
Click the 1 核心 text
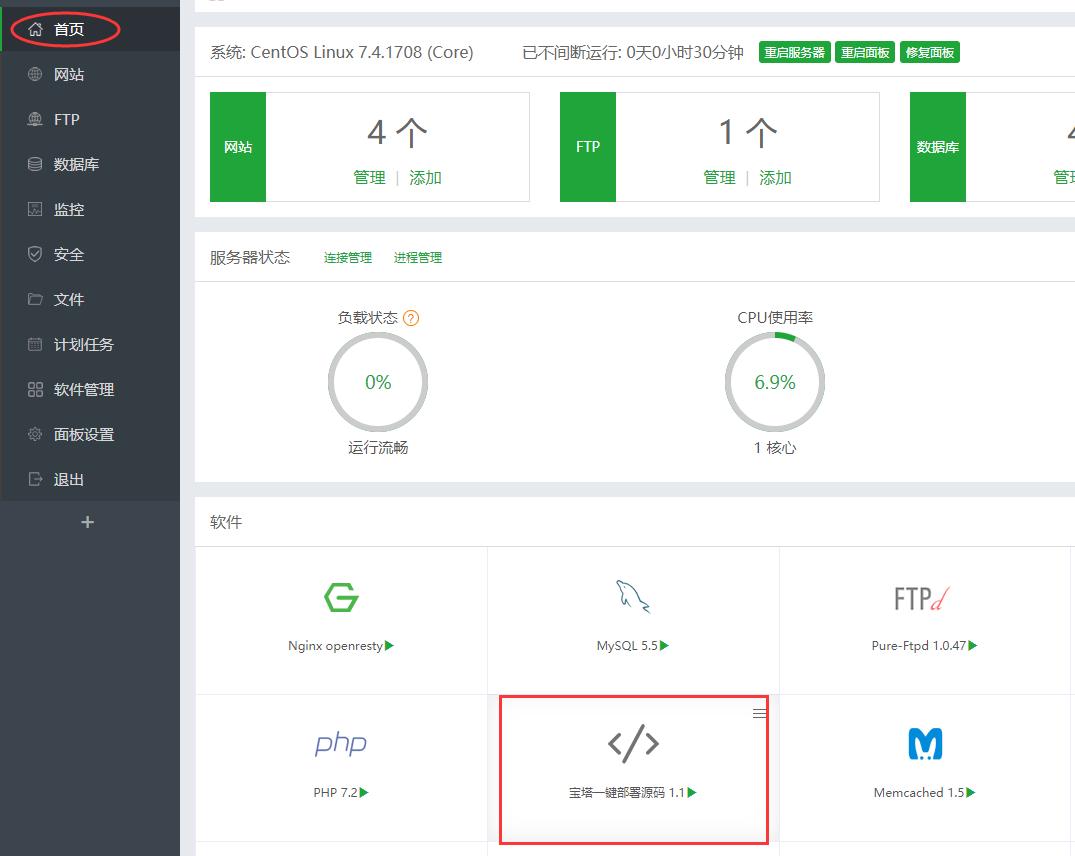point(775,448)
